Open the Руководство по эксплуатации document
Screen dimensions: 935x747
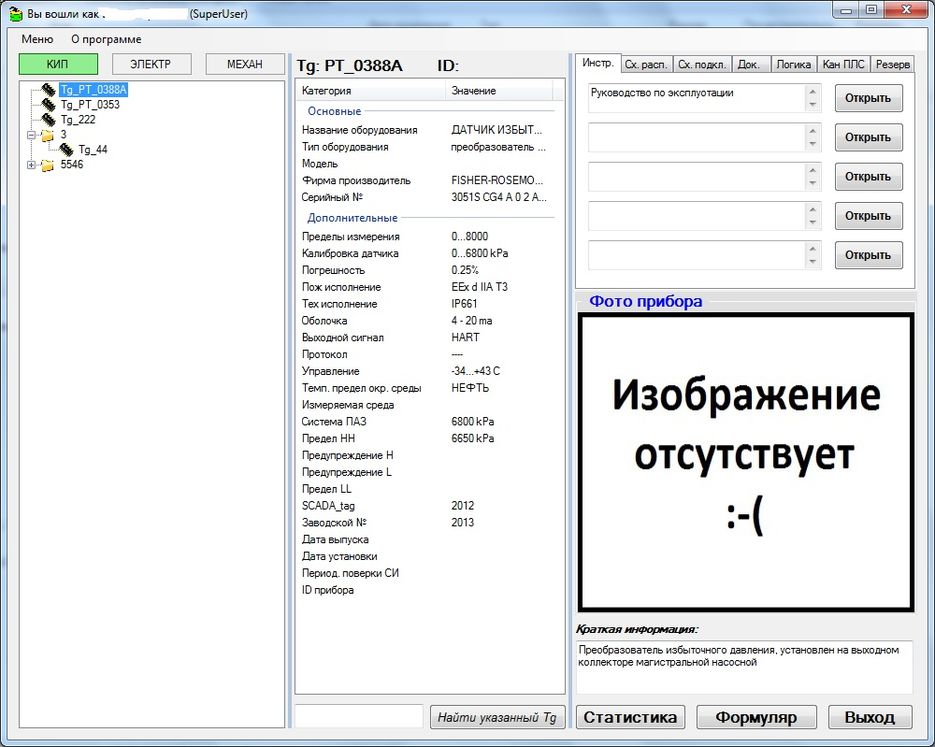[868, 98]
